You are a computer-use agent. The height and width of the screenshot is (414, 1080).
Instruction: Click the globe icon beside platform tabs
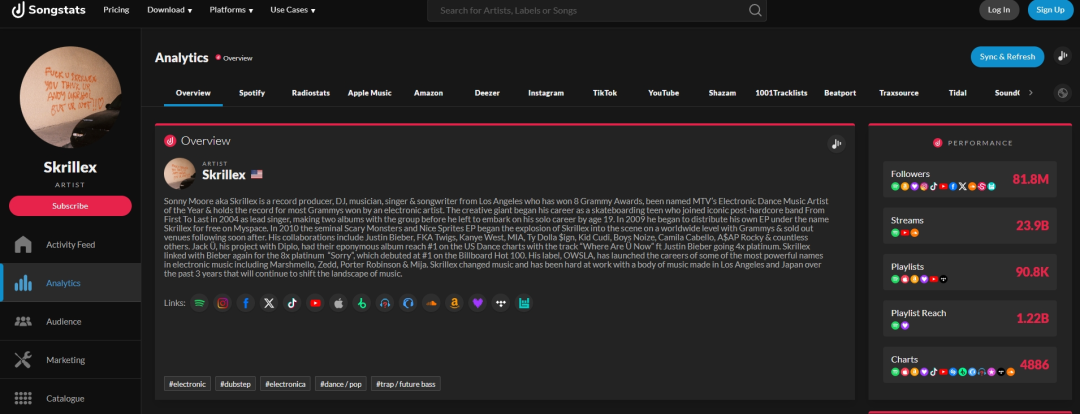coord(1063,93)
